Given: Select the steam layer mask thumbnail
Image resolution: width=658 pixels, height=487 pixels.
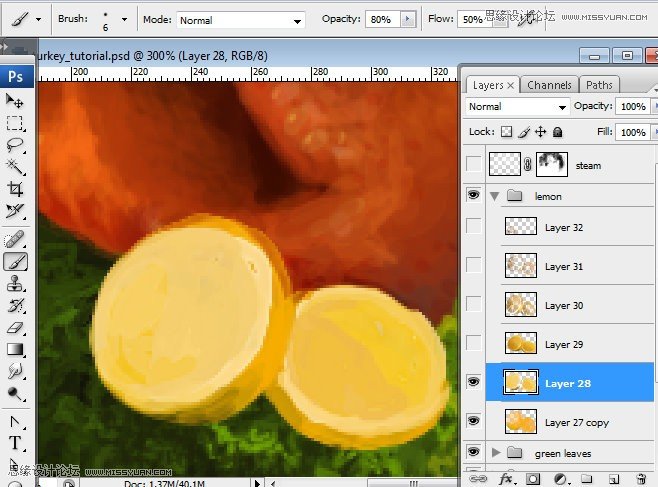Looking at the screenshot, I should [x=552, y=164].
